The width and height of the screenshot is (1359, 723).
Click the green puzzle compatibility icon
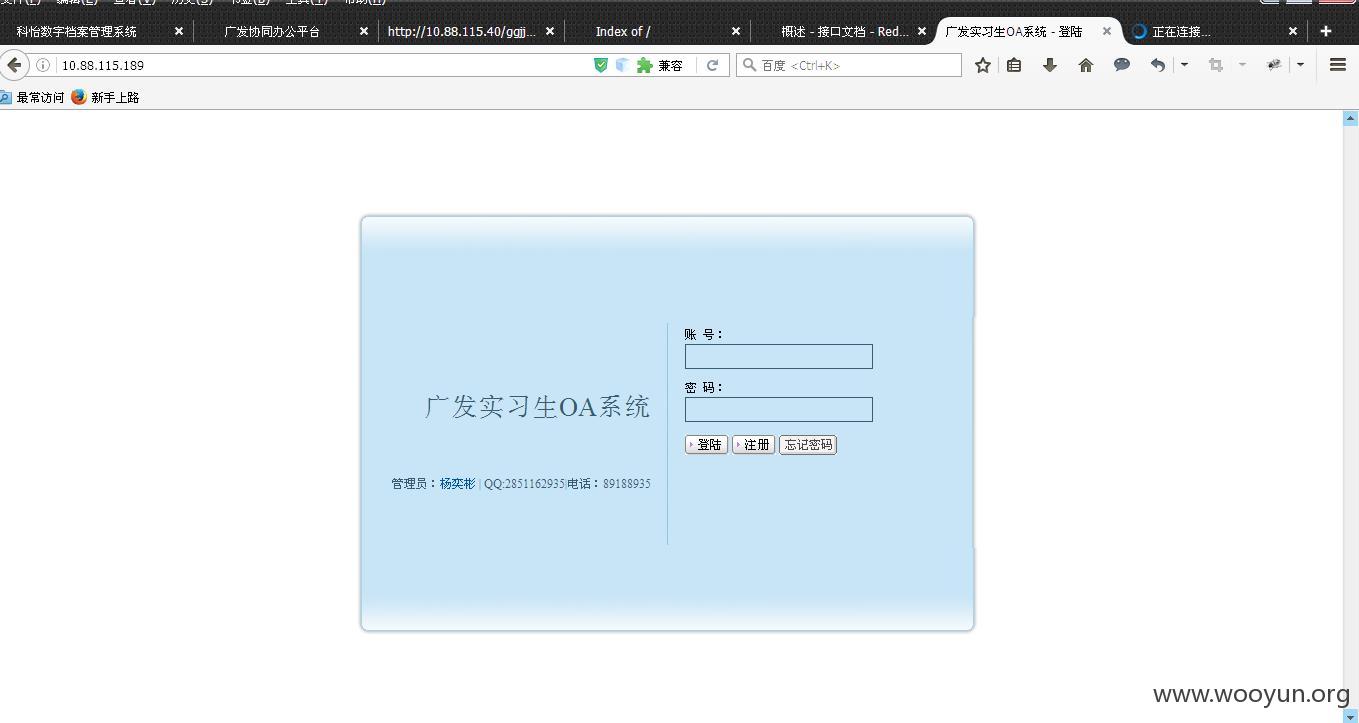pos(645,65)
